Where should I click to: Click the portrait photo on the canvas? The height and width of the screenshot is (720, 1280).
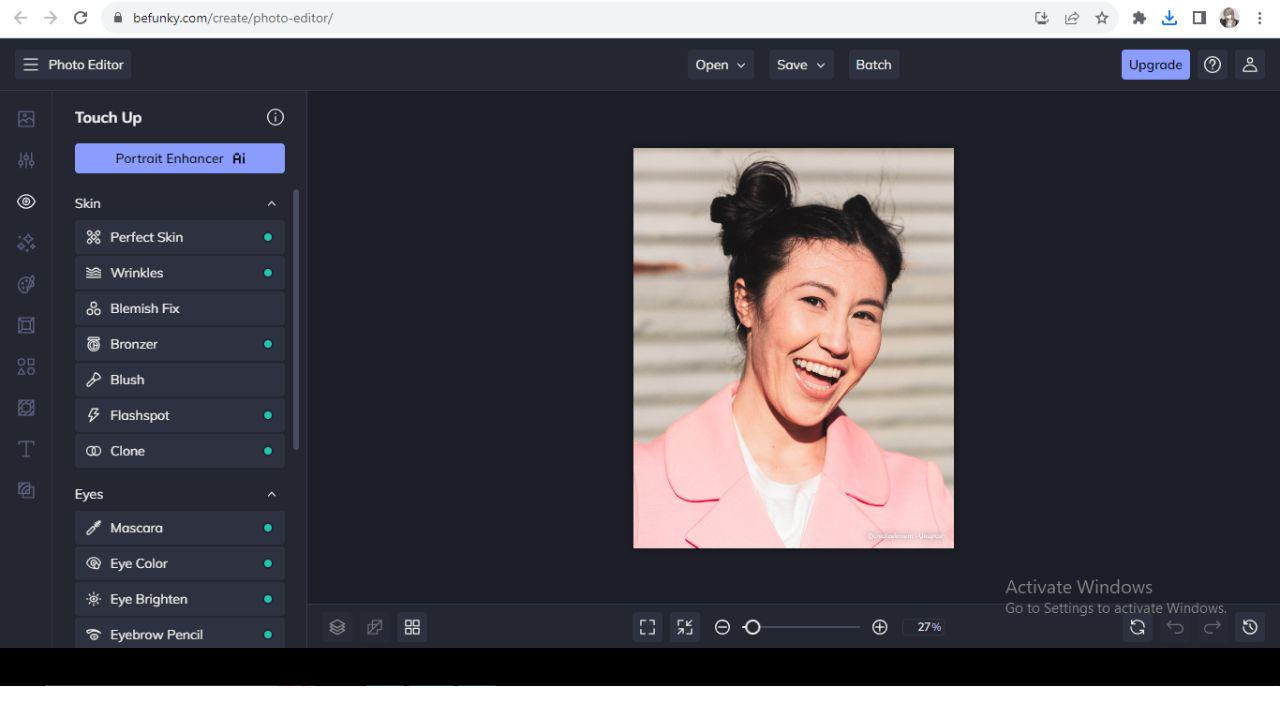tap(793, 348)
